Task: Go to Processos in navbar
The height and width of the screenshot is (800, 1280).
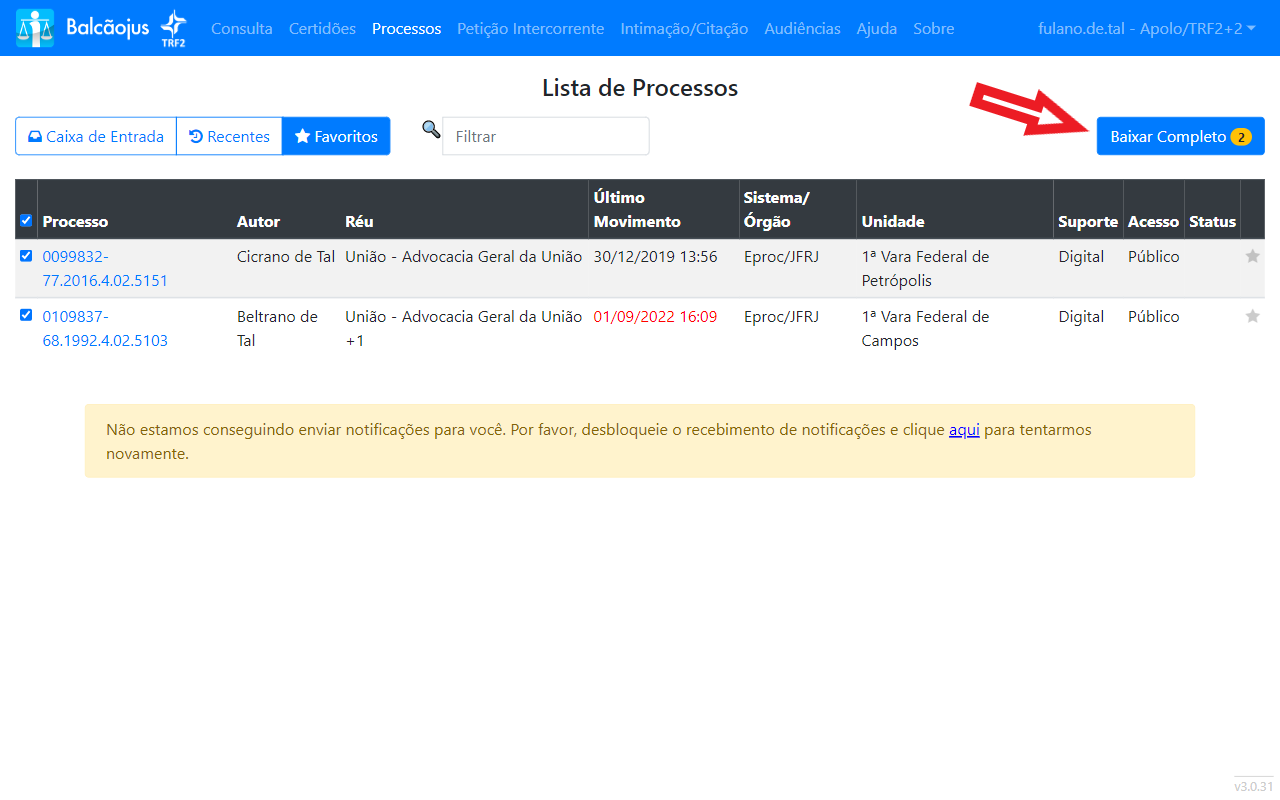Action: coord(406,29)
